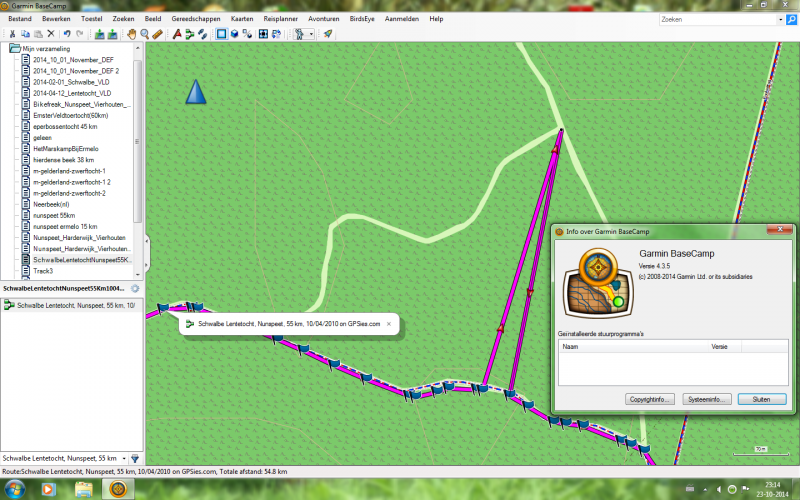This screenshot has width=800, height=500.
Task: Open the Beeld menu
Action: [153, 19]
